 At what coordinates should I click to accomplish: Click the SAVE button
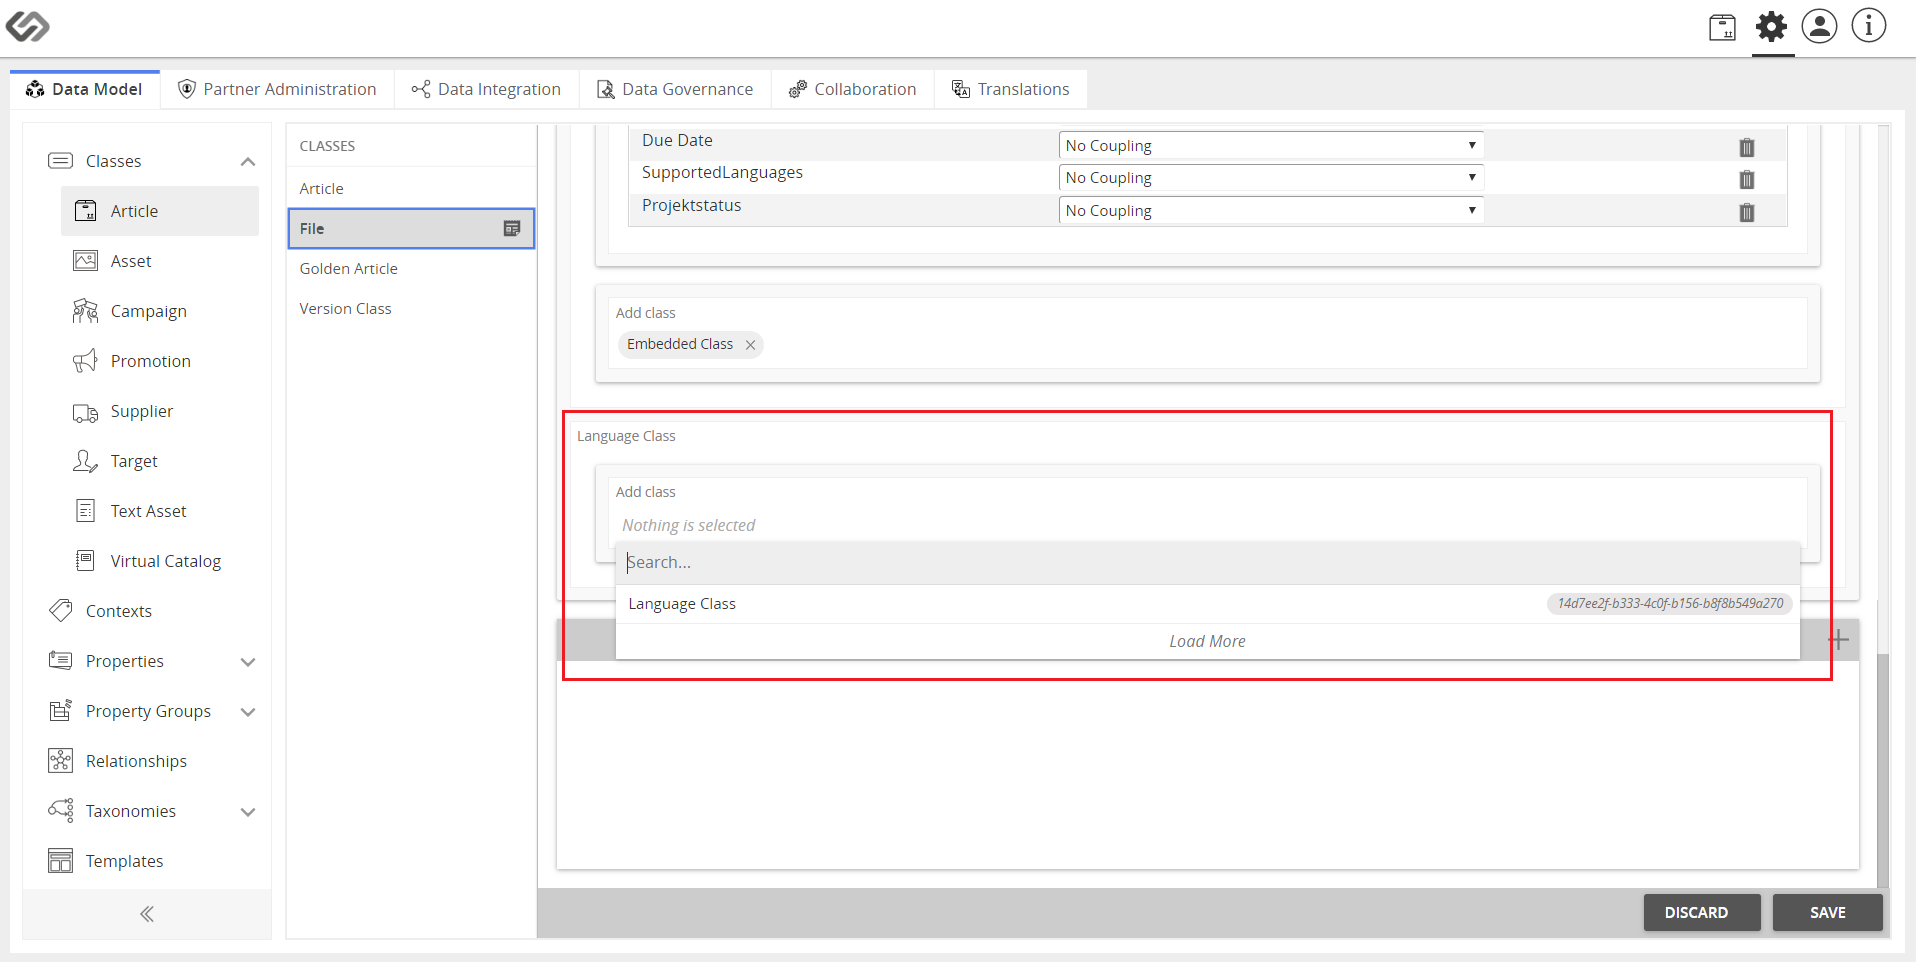[x=1828, y=912]
